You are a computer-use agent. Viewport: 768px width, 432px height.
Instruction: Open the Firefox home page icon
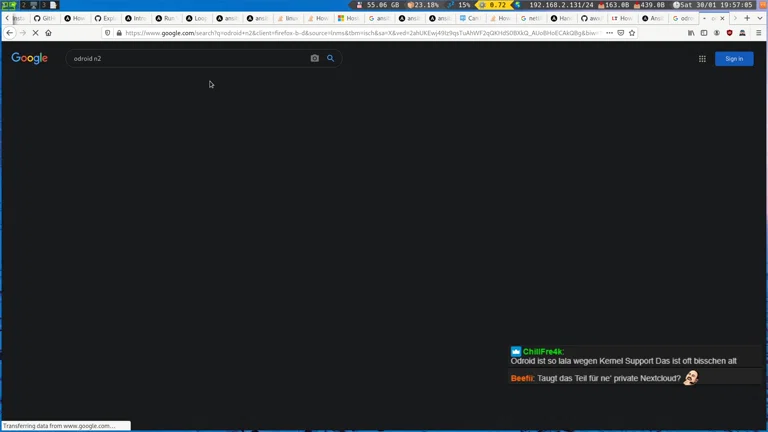[x=48, y=33]
